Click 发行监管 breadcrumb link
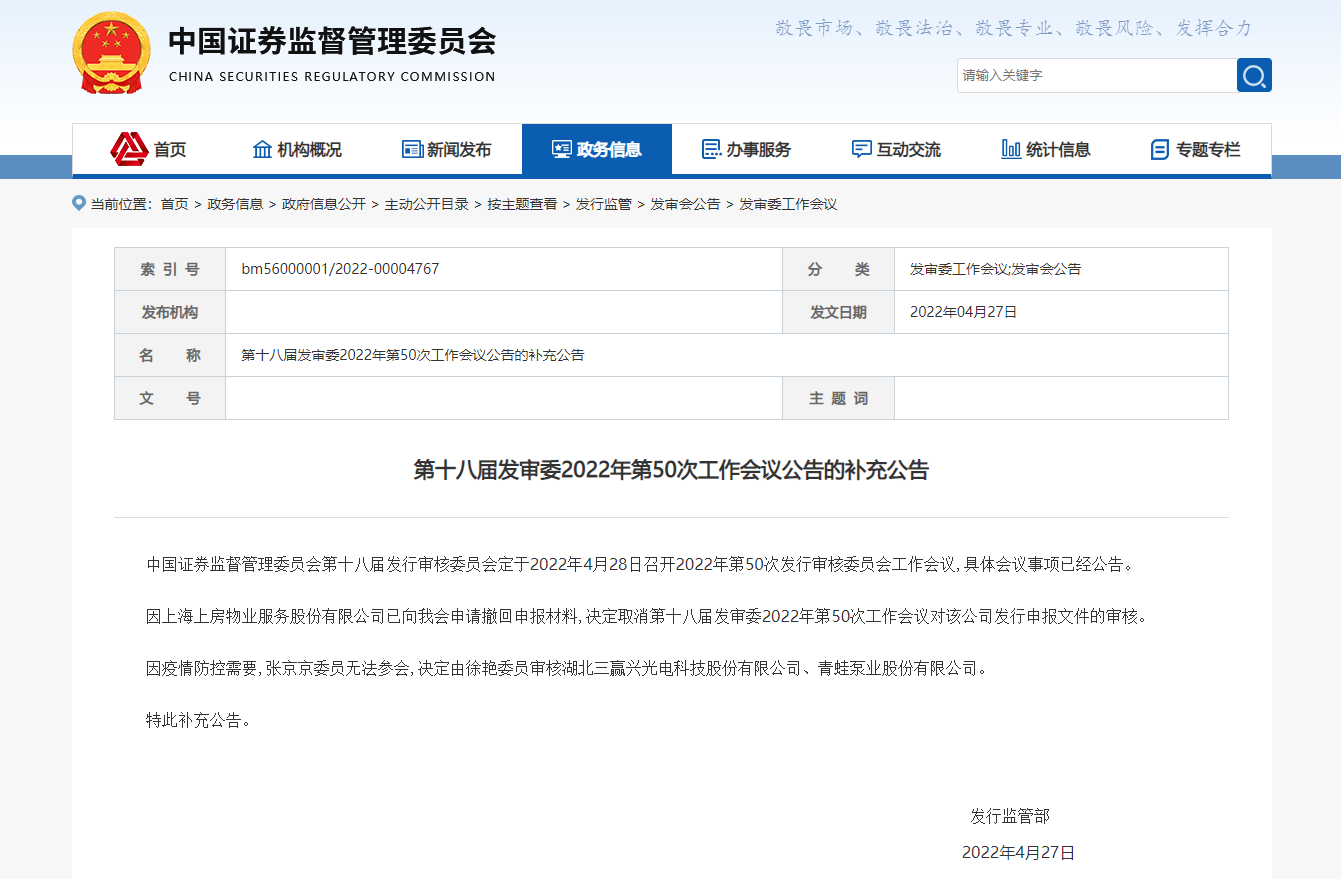 (x=604, y=204)
